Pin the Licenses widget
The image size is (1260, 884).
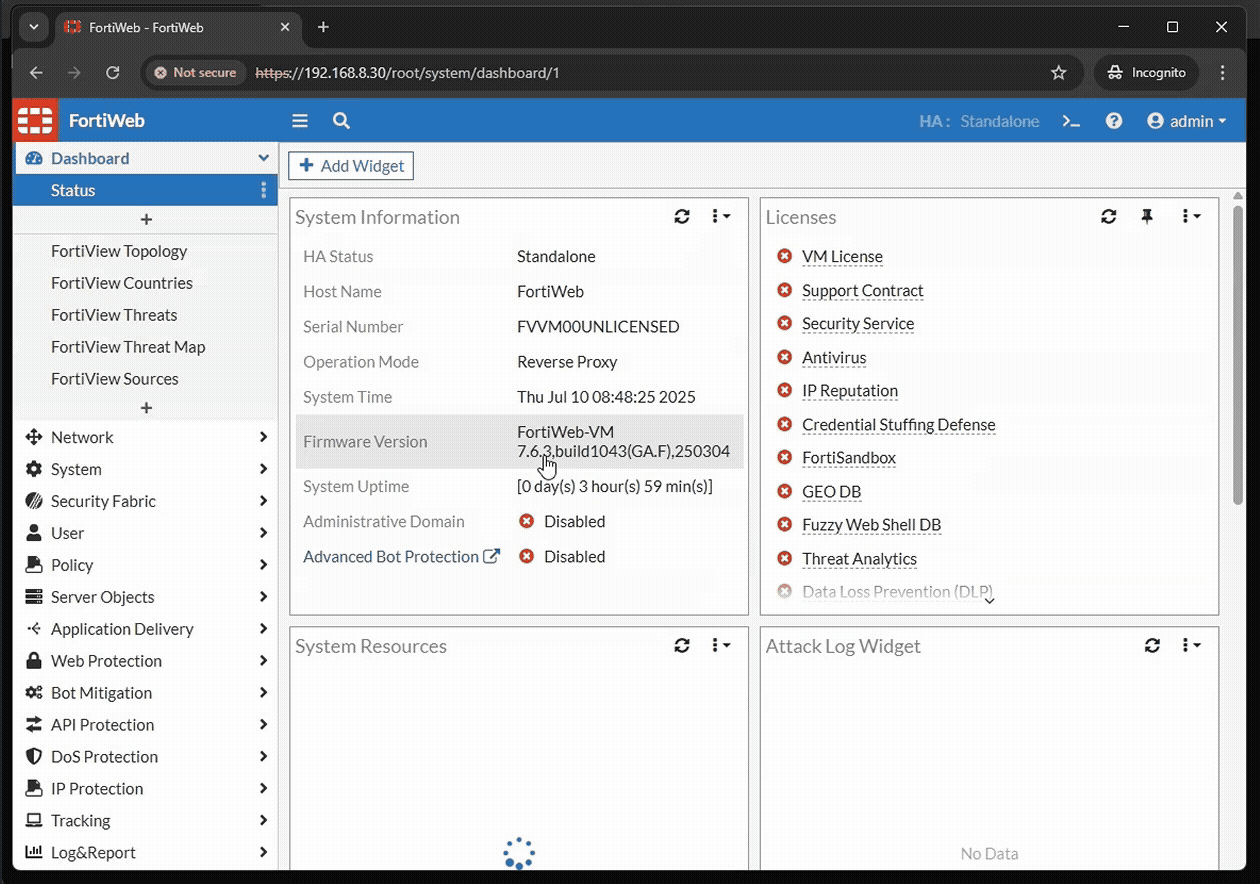click(1147, 216)
